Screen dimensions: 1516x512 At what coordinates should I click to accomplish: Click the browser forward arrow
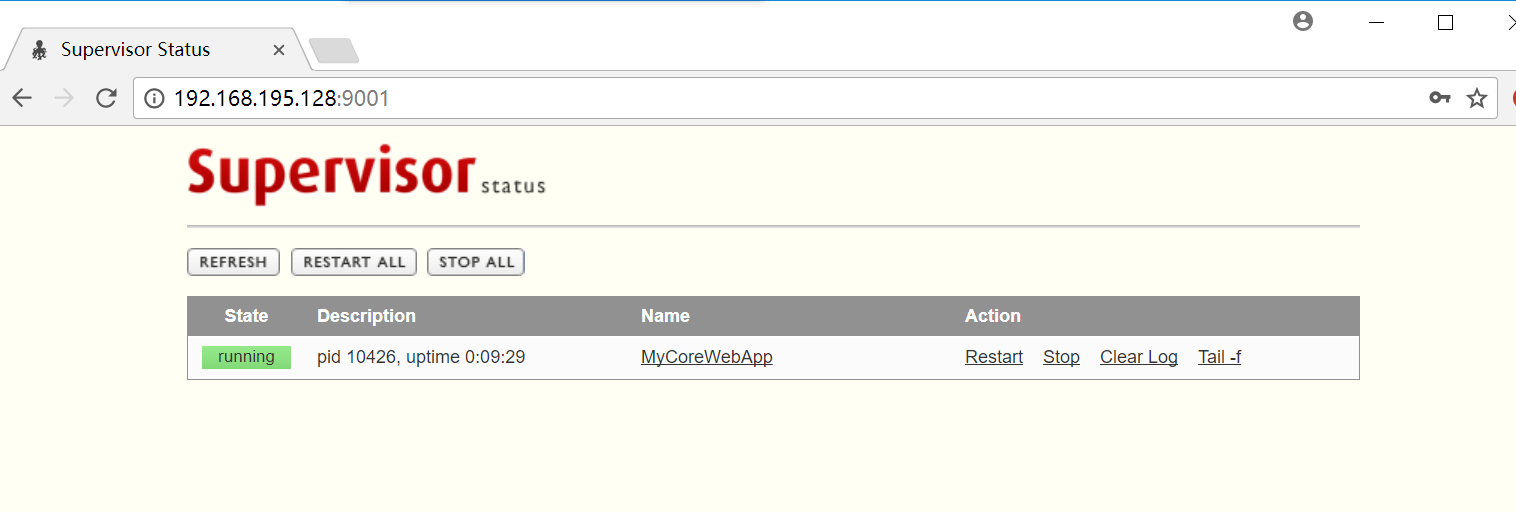64,98
